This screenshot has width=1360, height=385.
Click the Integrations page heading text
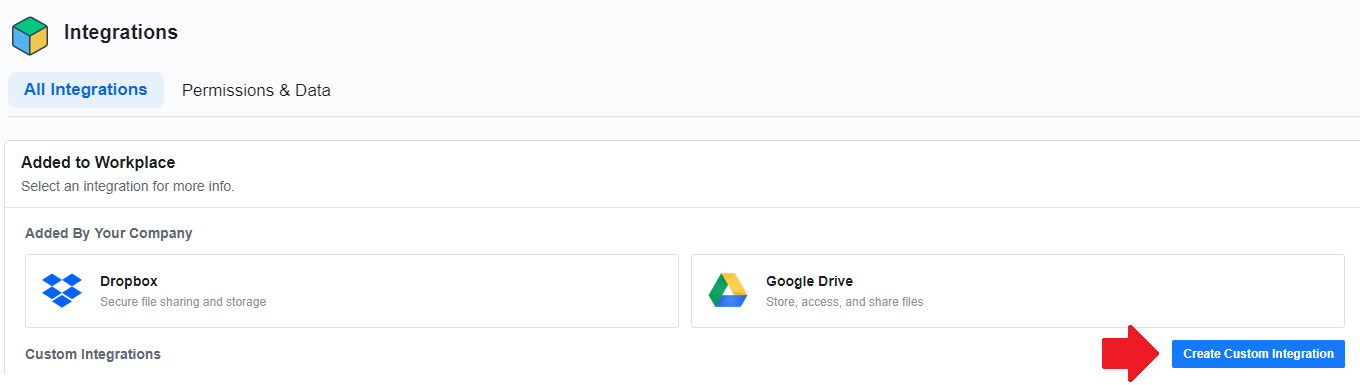pos(121,32)
